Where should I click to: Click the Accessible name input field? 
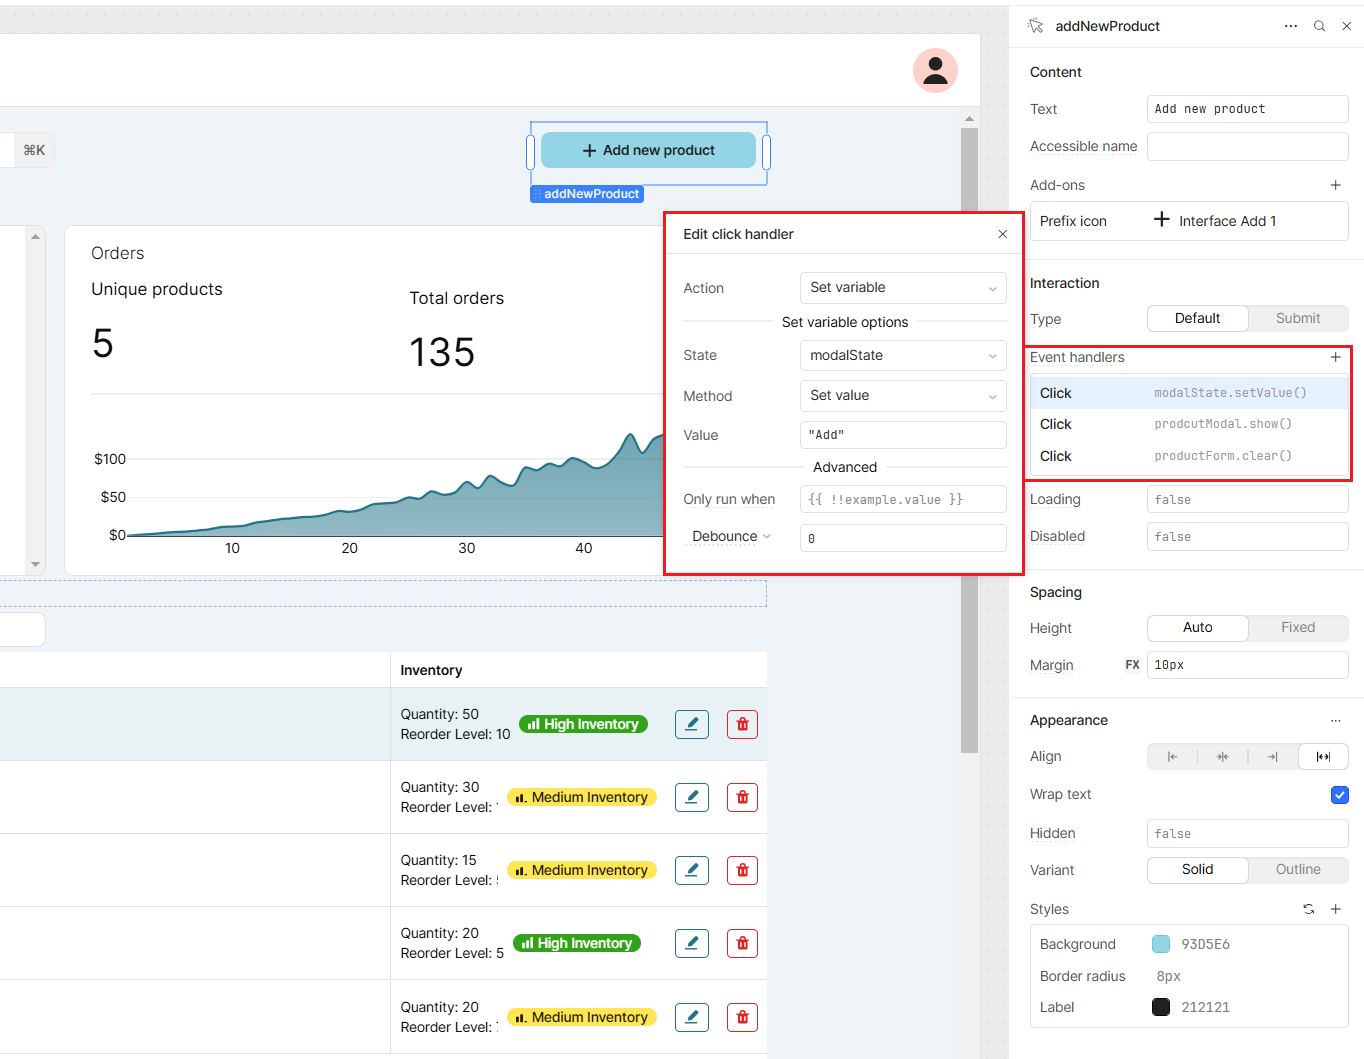click(x=1247, y=147)
